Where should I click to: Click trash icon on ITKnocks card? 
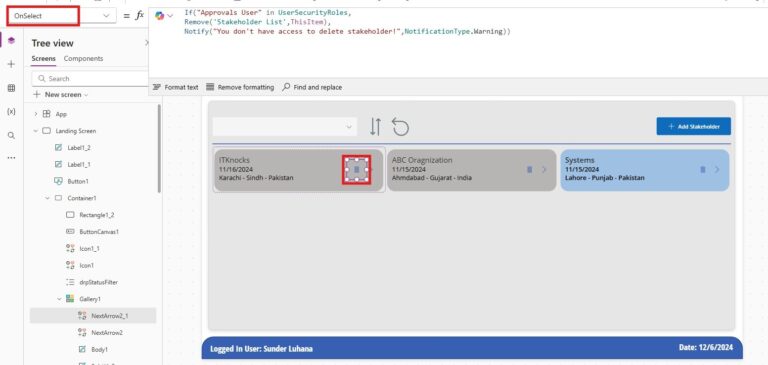point(357,170)
